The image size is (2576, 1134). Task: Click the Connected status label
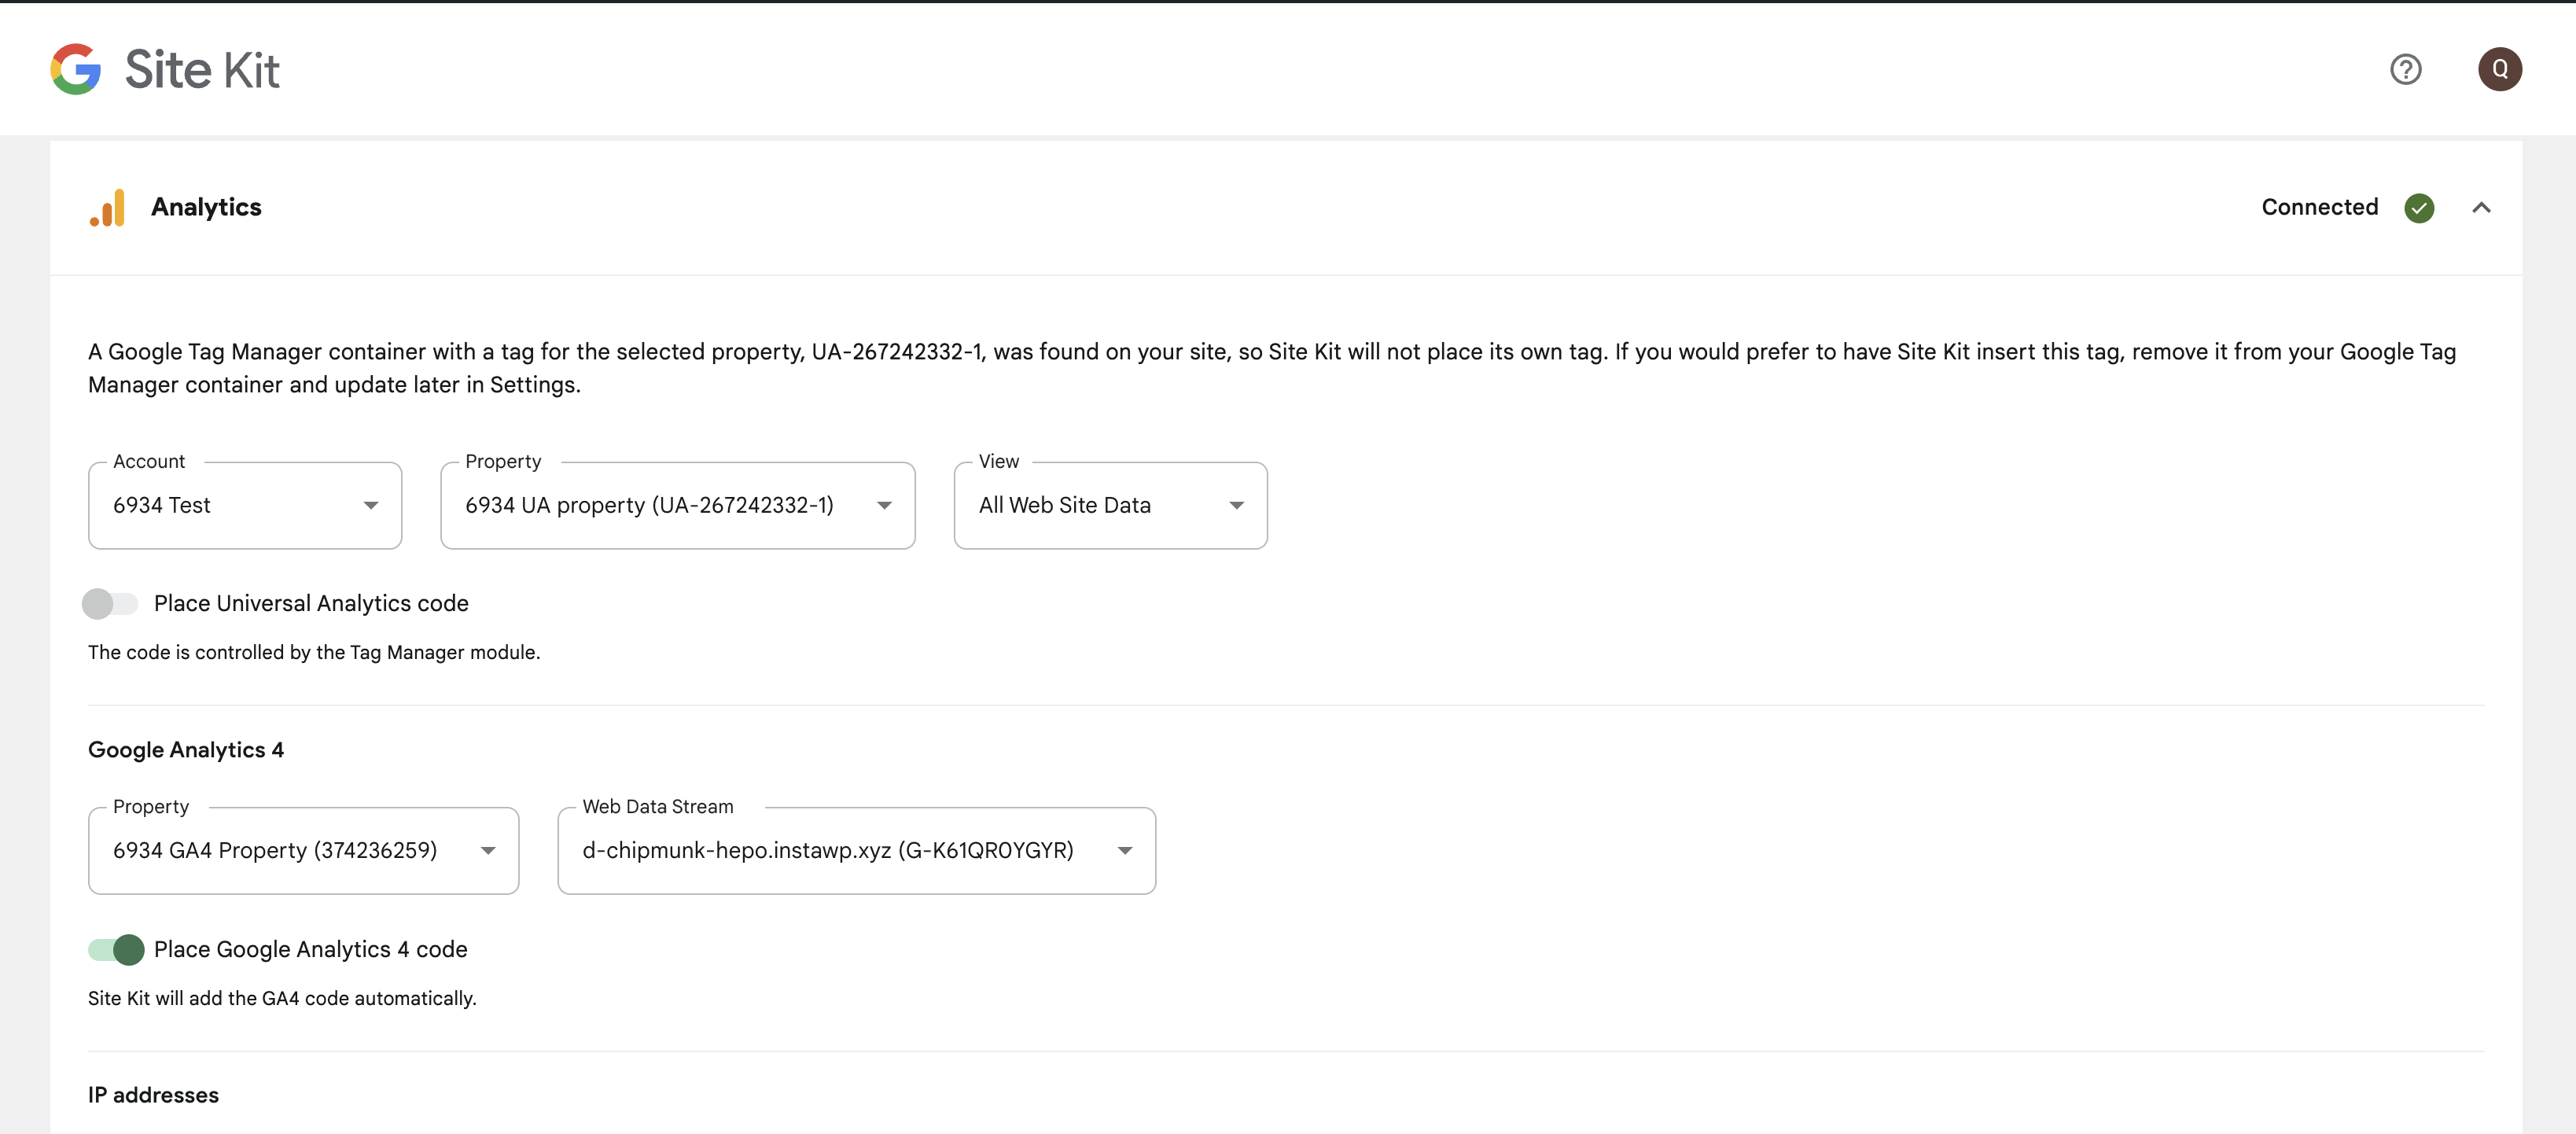2320,207
